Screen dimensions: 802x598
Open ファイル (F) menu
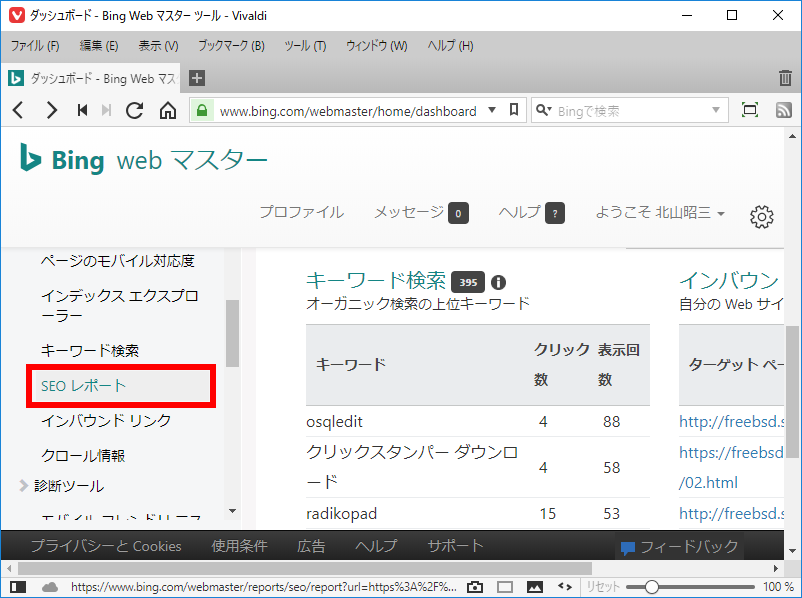click(x=35, y=46)
